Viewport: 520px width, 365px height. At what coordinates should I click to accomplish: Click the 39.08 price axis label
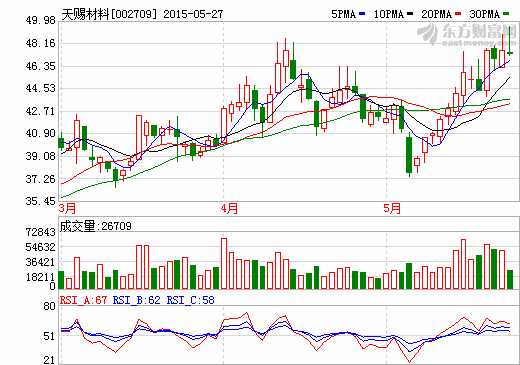pos(41,156)
